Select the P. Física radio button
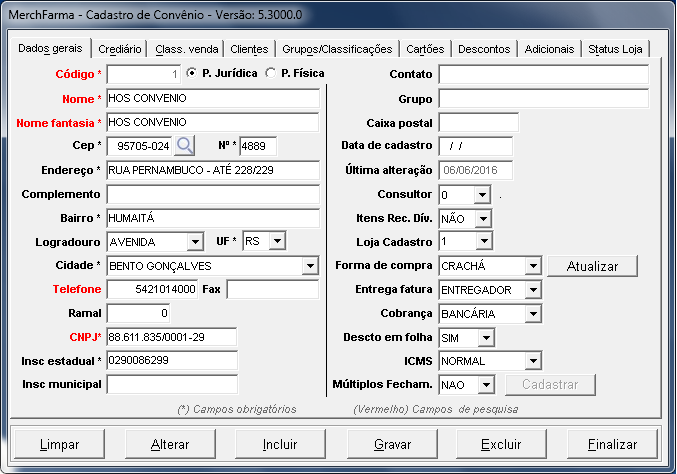Screen dimensions: 677x474 pos(271,73)
